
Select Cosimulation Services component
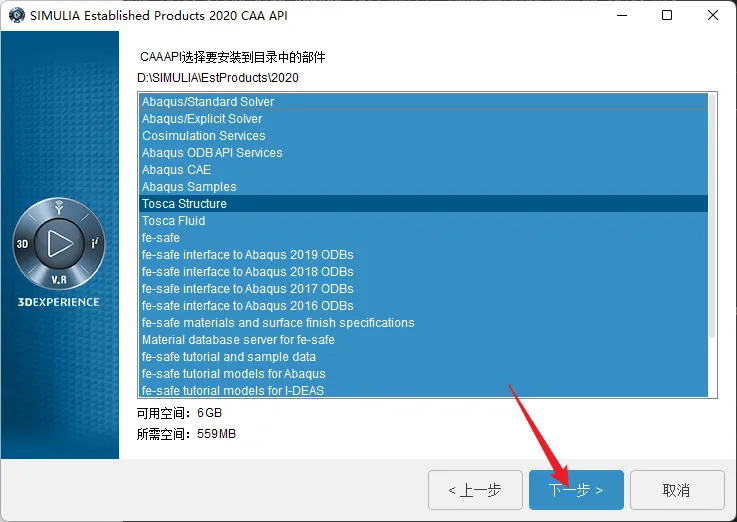[423, 135]
